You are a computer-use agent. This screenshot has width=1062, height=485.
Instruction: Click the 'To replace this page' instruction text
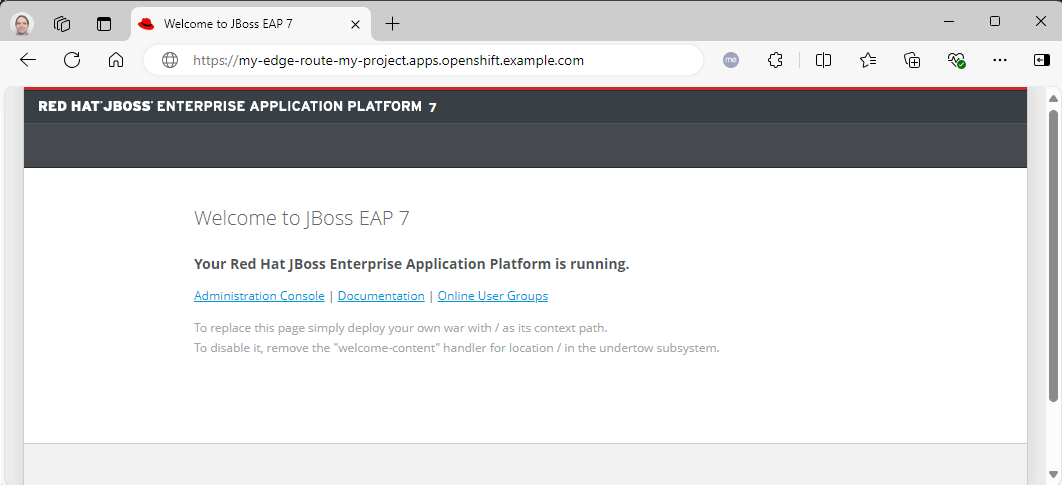click(x=401, y=328)
